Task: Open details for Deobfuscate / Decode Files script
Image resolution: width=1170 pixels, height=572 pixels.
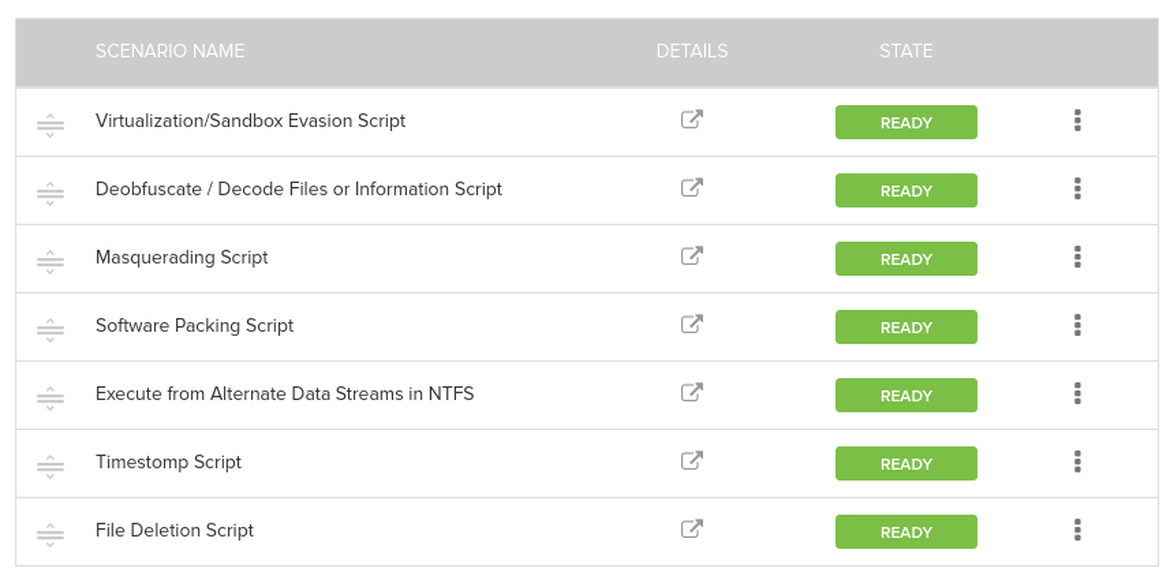Action: tap(691, 188)
